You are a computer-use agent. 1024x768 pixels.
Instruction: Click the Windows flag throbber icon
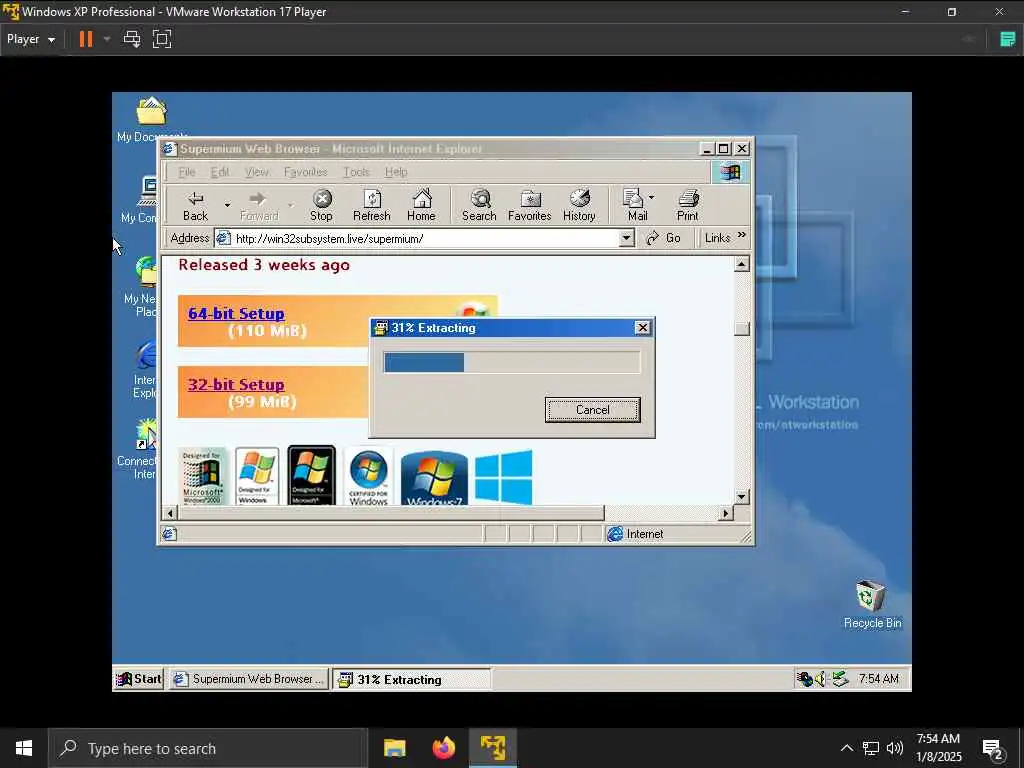(730, 172)
